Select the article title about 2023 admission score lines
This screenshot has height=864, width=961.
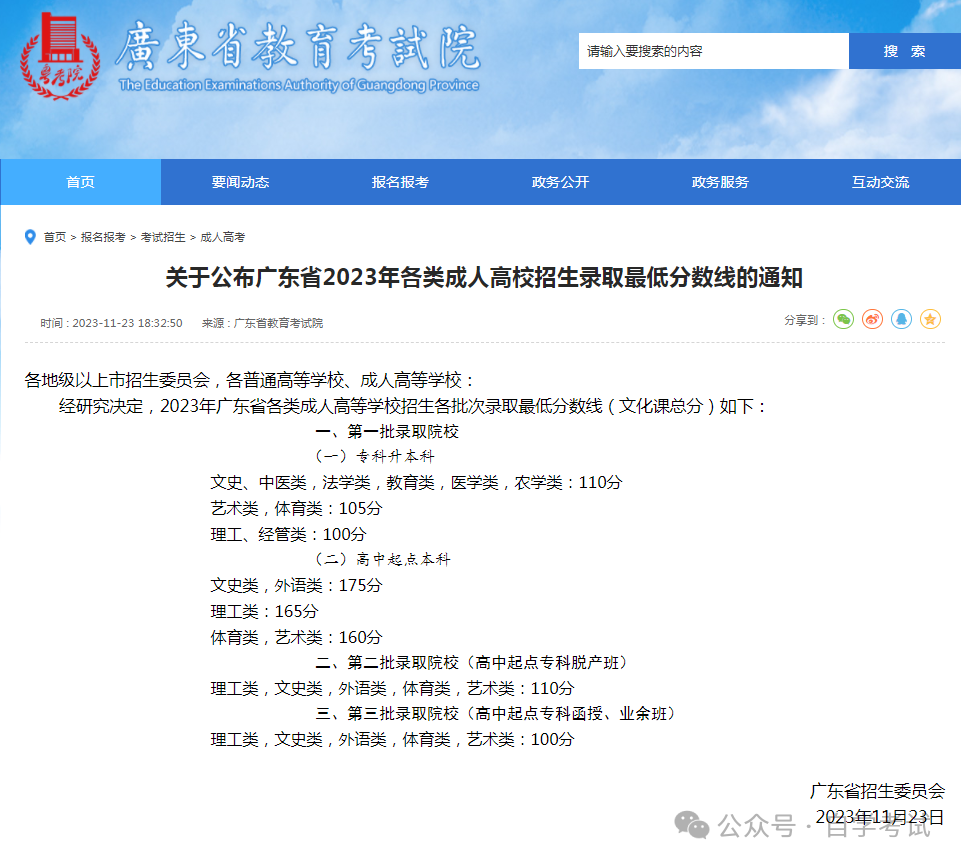tap(480, 275)
